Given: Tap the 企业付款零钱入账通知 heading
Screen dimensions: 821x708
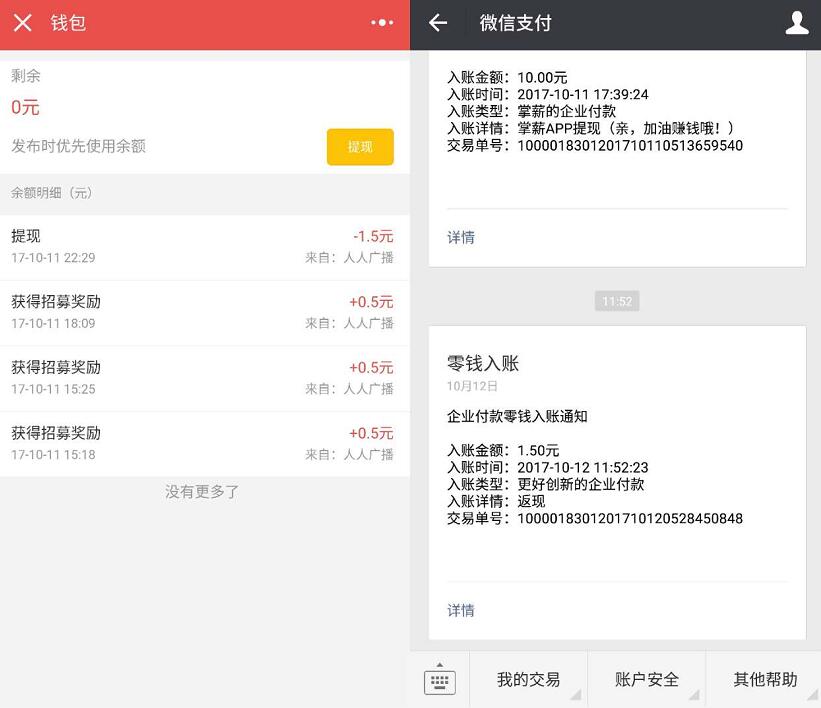Looking at the screenshot, I should tap(517, 416).
